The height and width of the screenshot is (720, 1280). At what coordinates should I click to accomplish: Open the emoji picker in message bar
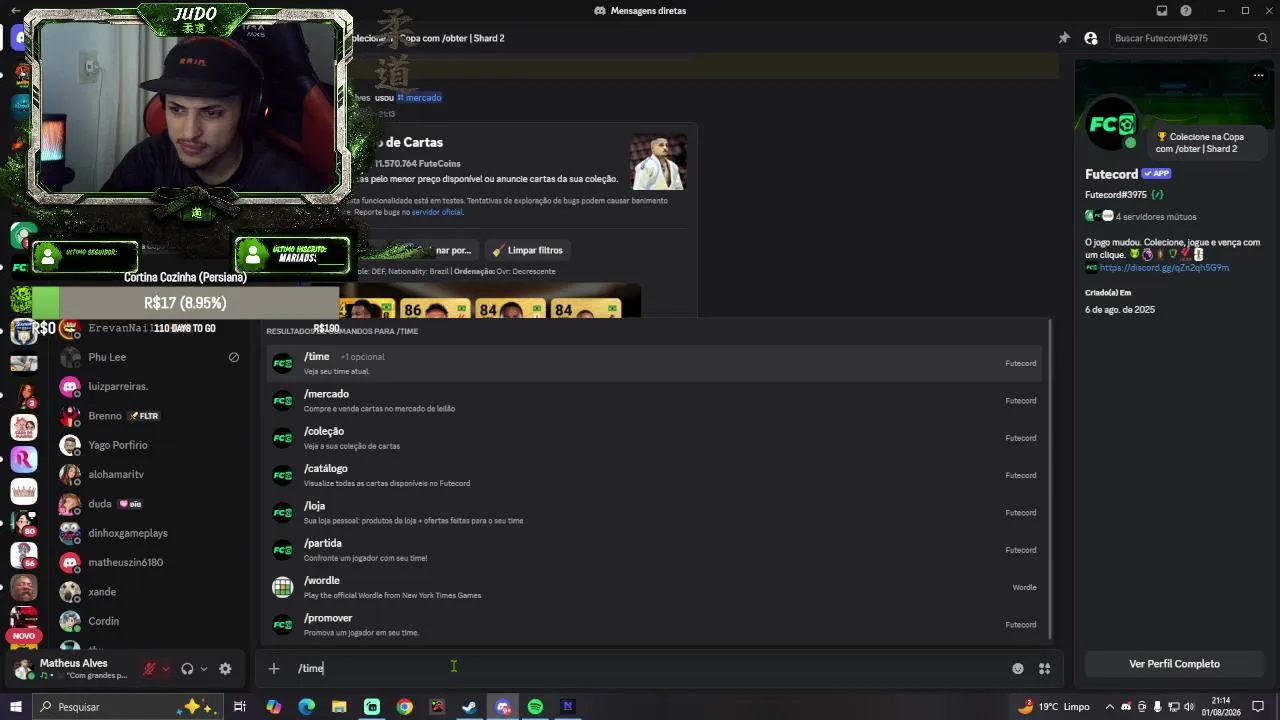click(1018, 669)
